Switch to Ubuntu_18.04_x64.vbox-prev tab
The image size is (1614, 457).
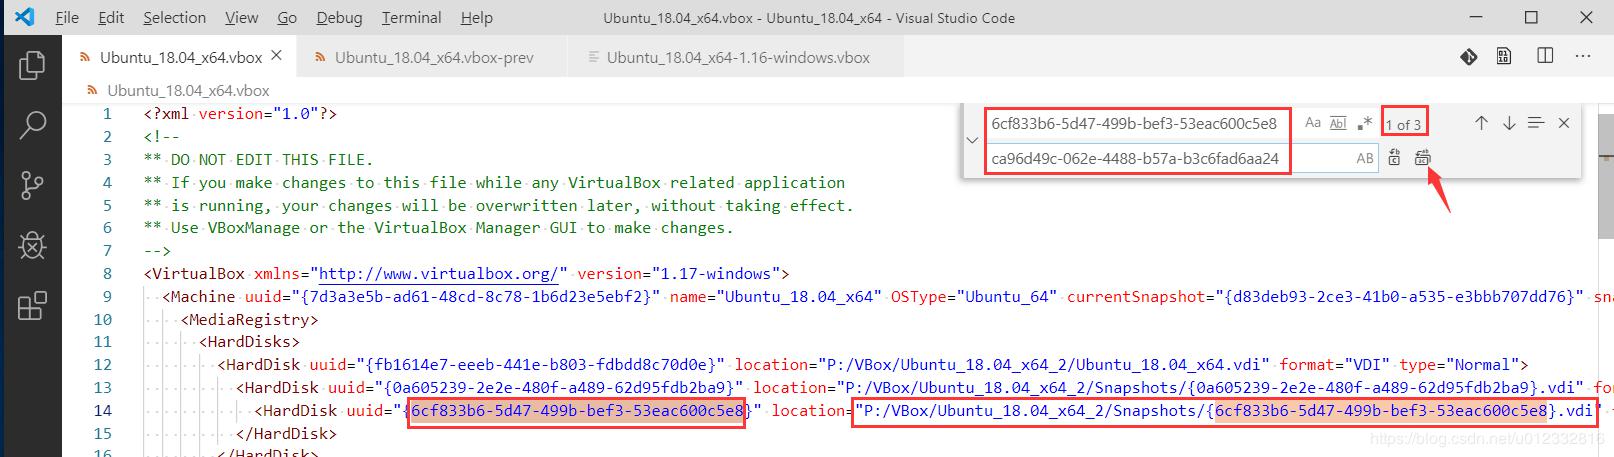(x=433, y=58)
